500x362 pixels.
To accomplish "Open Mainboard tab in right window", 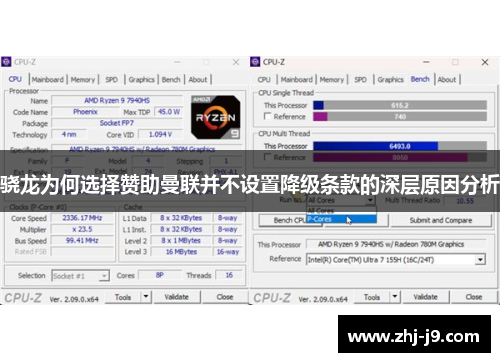I will pyautogui.click(x=297, y=80).
